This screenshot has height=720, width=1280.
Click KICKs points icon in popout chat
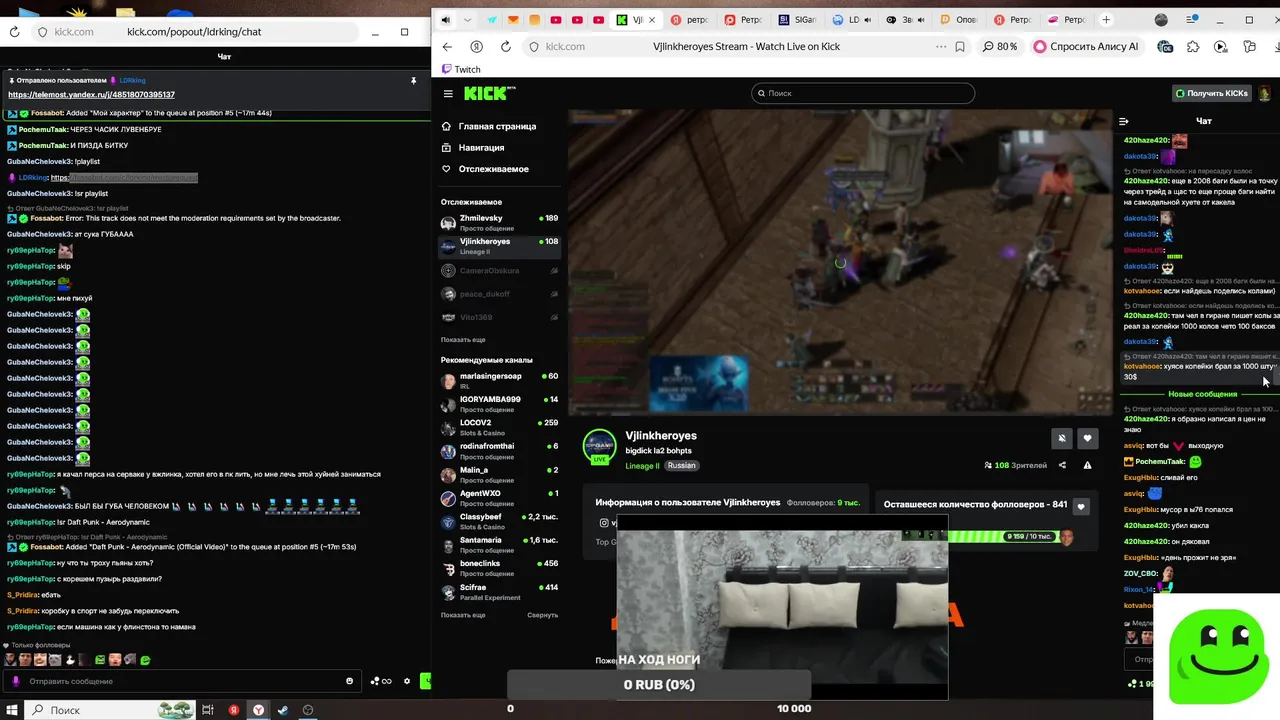(x=380, y=681)
